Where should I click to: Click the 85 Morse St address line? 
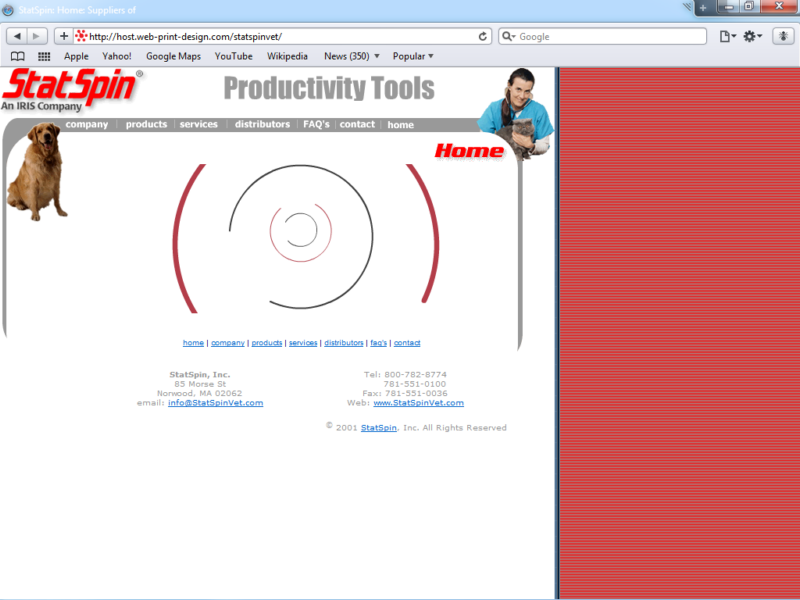point(200,384)
